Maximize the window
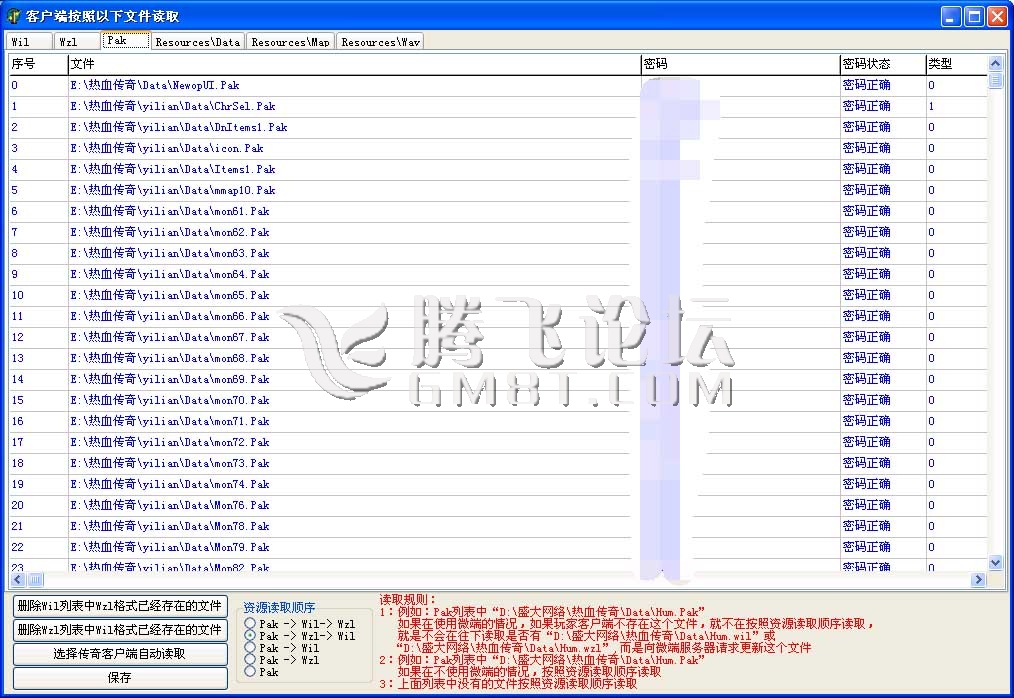 (x=974, y=17)
